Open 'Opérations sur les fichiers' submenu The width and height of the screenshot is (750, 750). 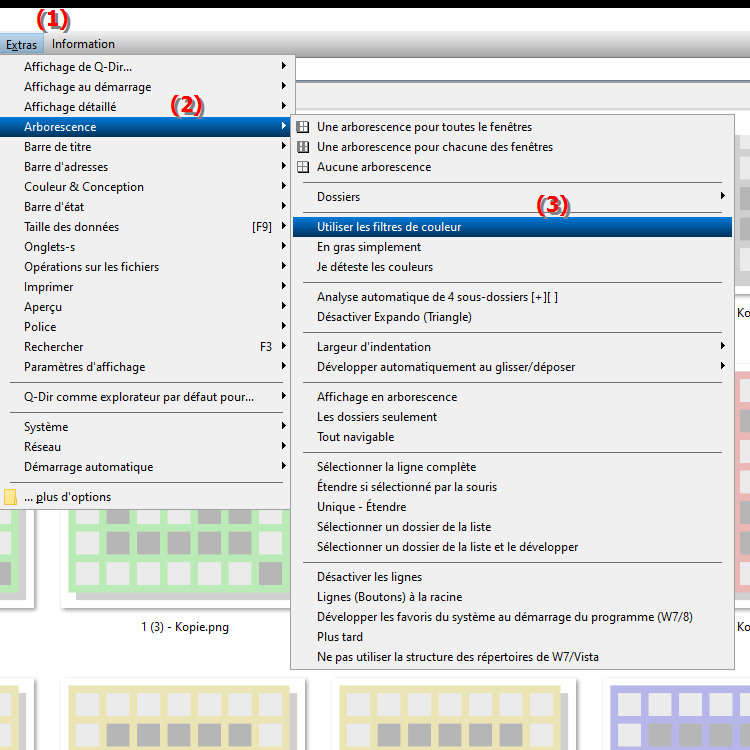click(145, 267)
